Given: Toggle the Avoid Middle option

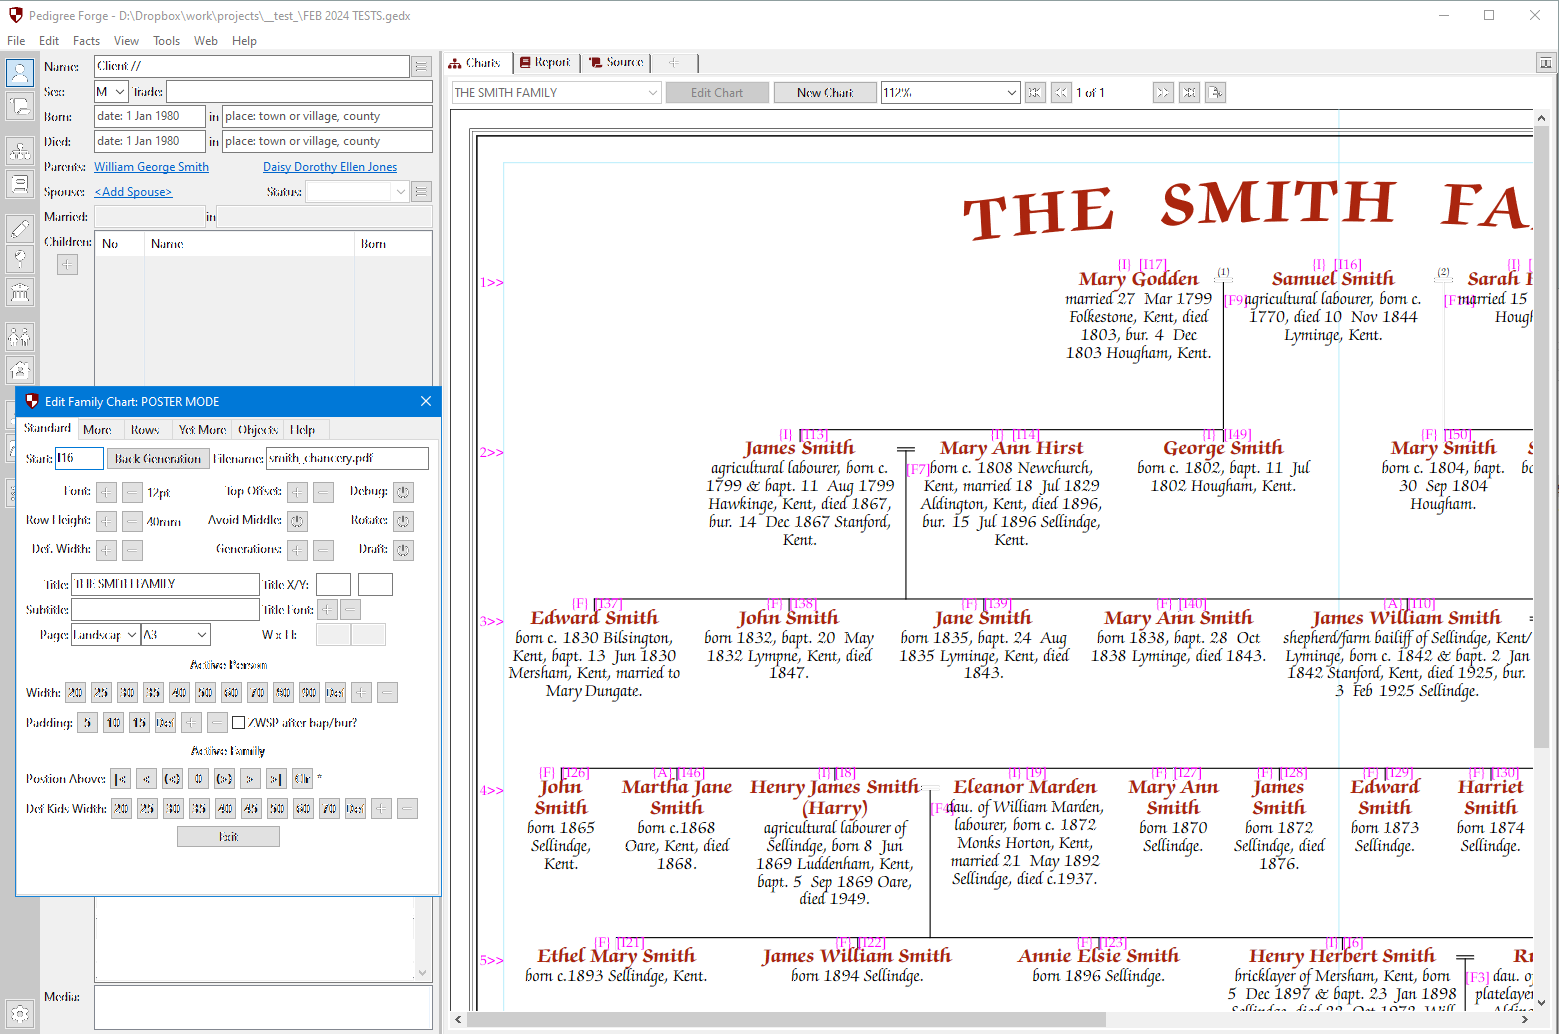Looking at the screenshot, I should point(297,521).
